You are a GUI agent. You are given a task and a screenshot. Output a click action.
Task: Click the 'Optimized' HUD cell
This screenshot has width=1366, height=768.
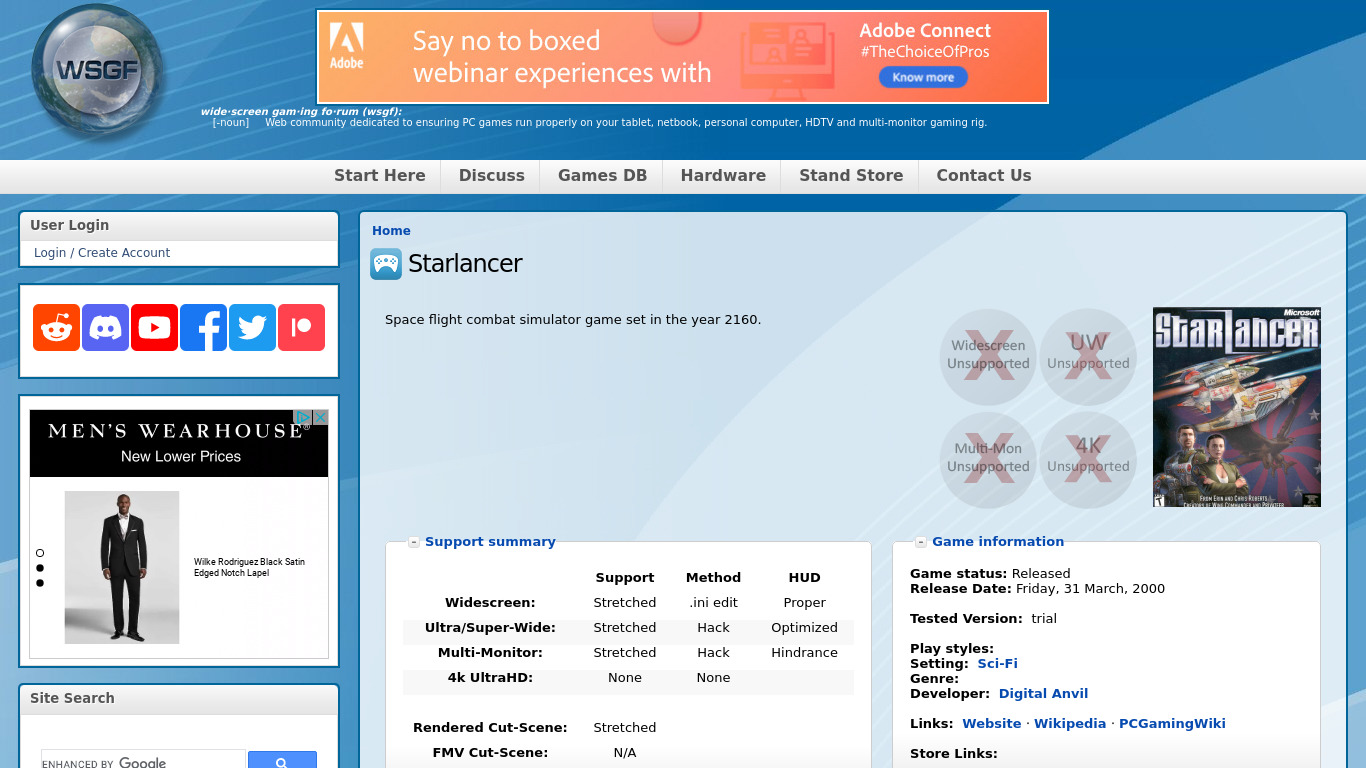tap(804, 628)
